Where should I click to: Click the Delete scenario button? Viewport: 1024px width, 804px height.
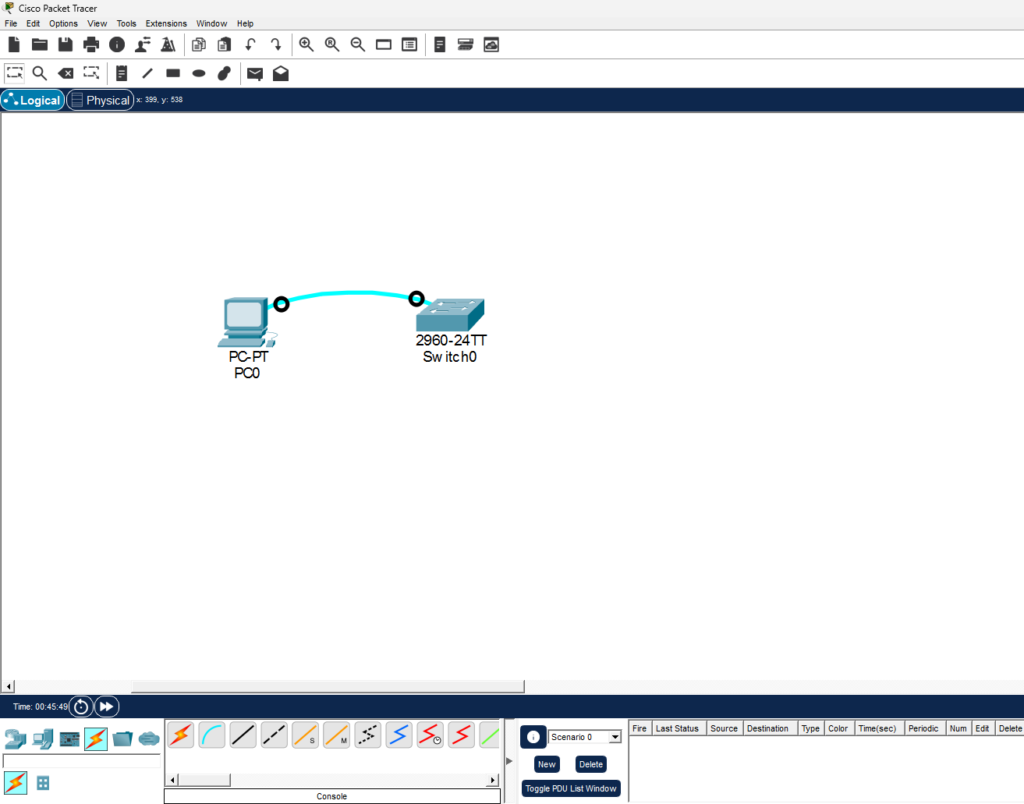[x=591, y=764]
